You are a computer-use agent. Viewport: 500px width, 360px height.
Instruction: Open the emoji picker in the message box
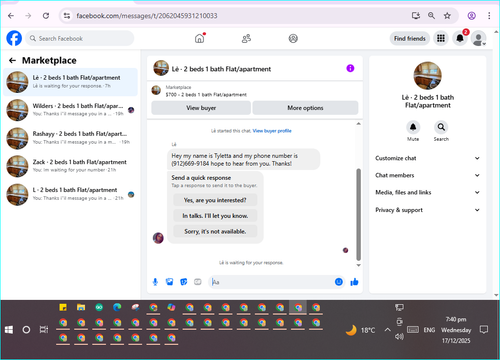[339, 282]
